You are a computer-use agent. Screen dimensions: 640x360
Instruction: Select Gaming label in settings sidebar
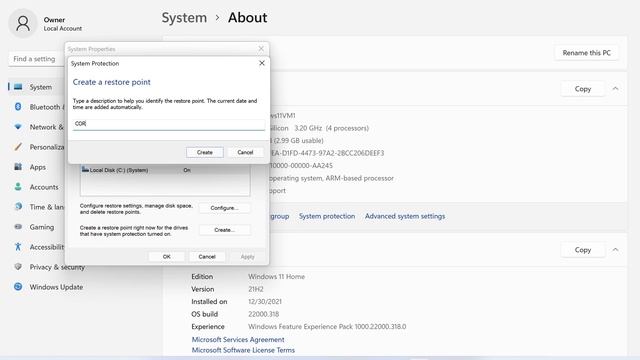(x=42, y=227)
